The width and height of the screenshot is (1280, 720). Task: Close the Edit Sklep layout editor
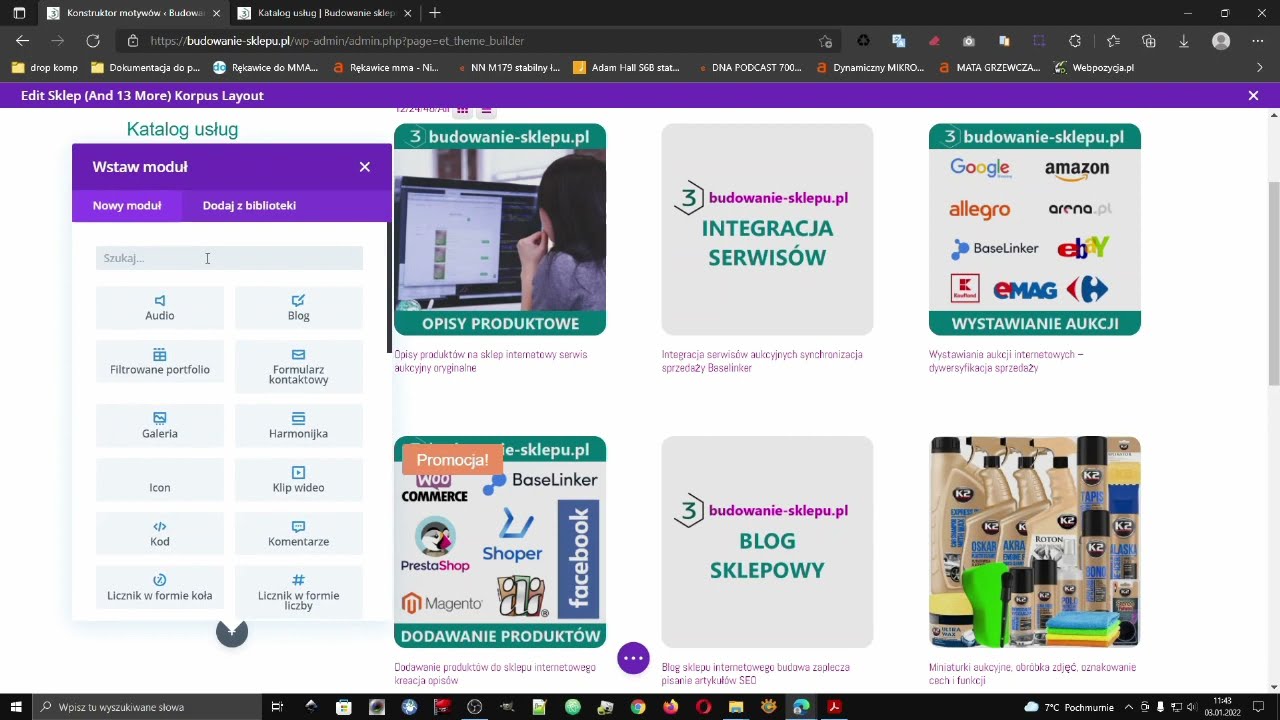tap(1253, 96)
